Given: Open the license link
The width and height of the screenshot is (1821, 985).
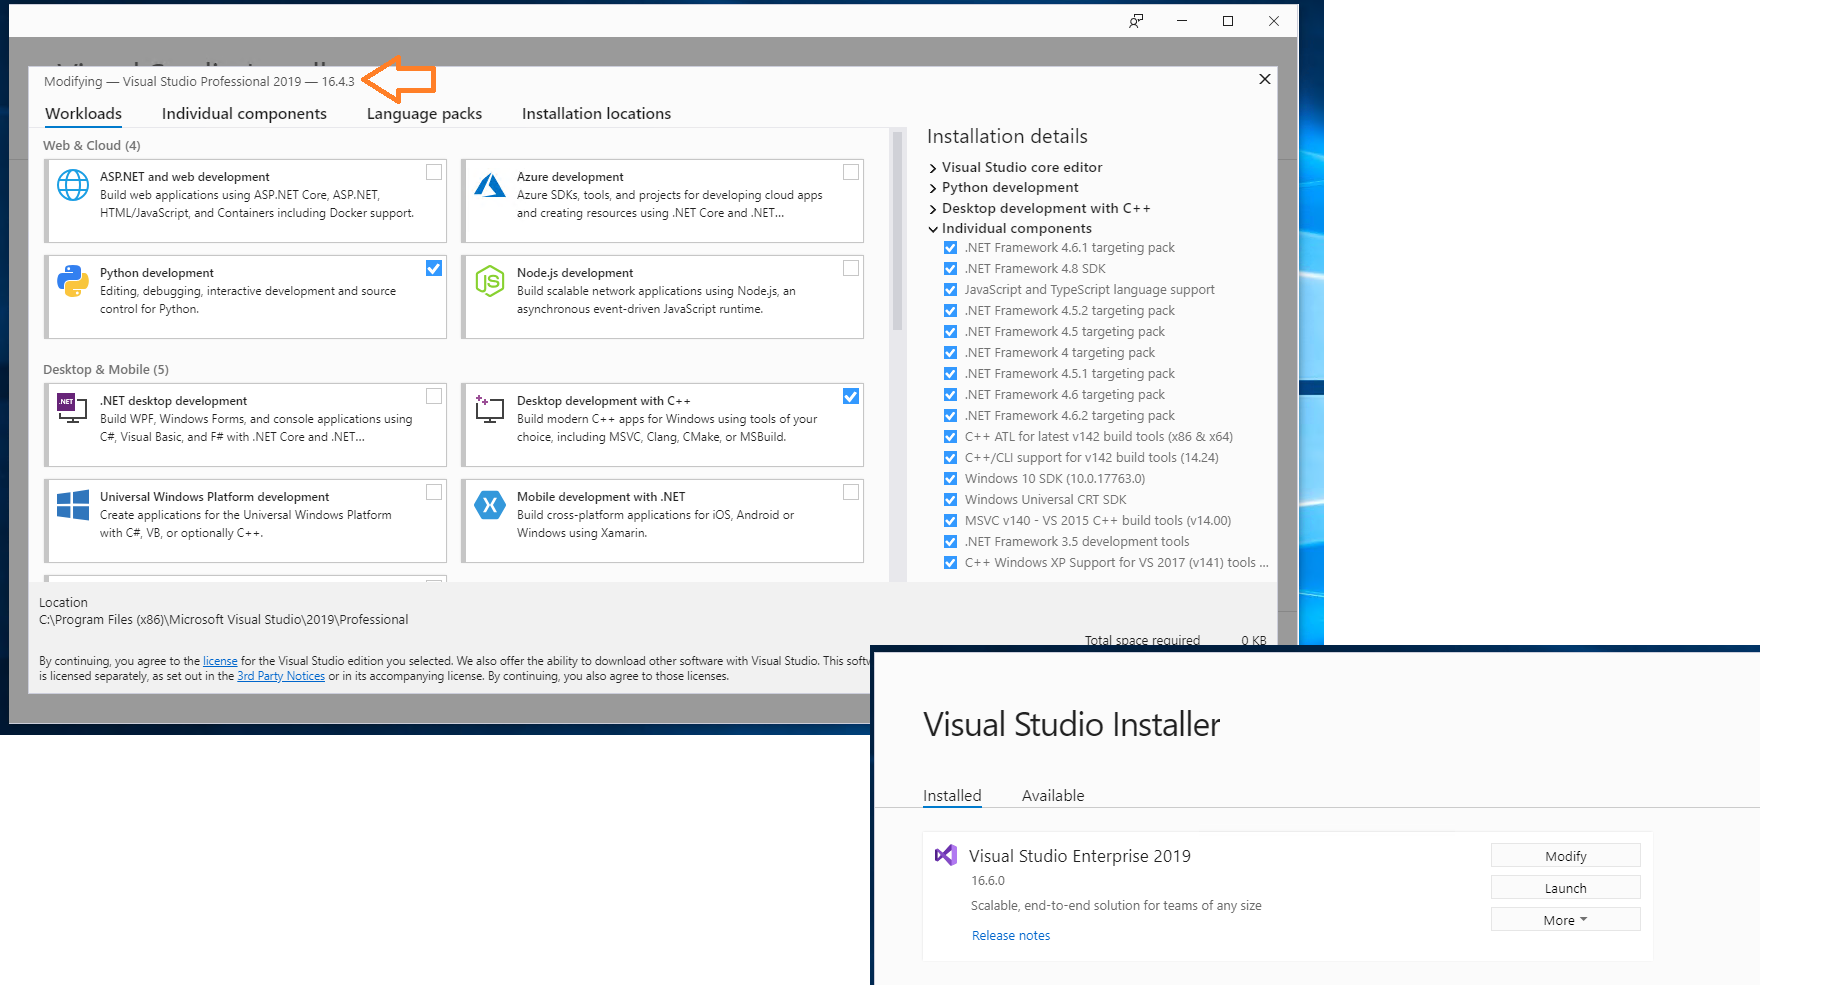Looking at the screenshot, I should tap(220, 661).
